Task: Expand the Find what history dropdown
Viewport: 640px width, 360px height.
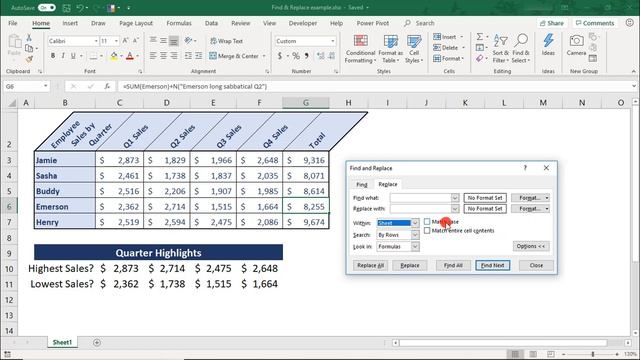Action: [455, 198]
